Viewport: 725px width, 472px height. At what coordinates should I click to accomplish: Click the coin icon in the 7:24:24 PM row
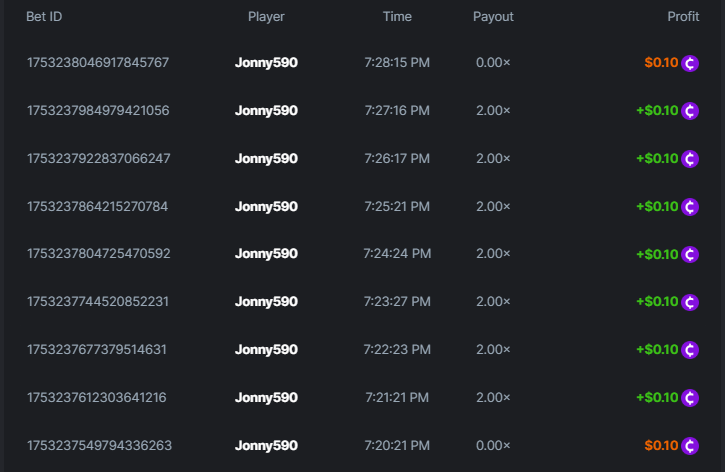coord(690,254)
